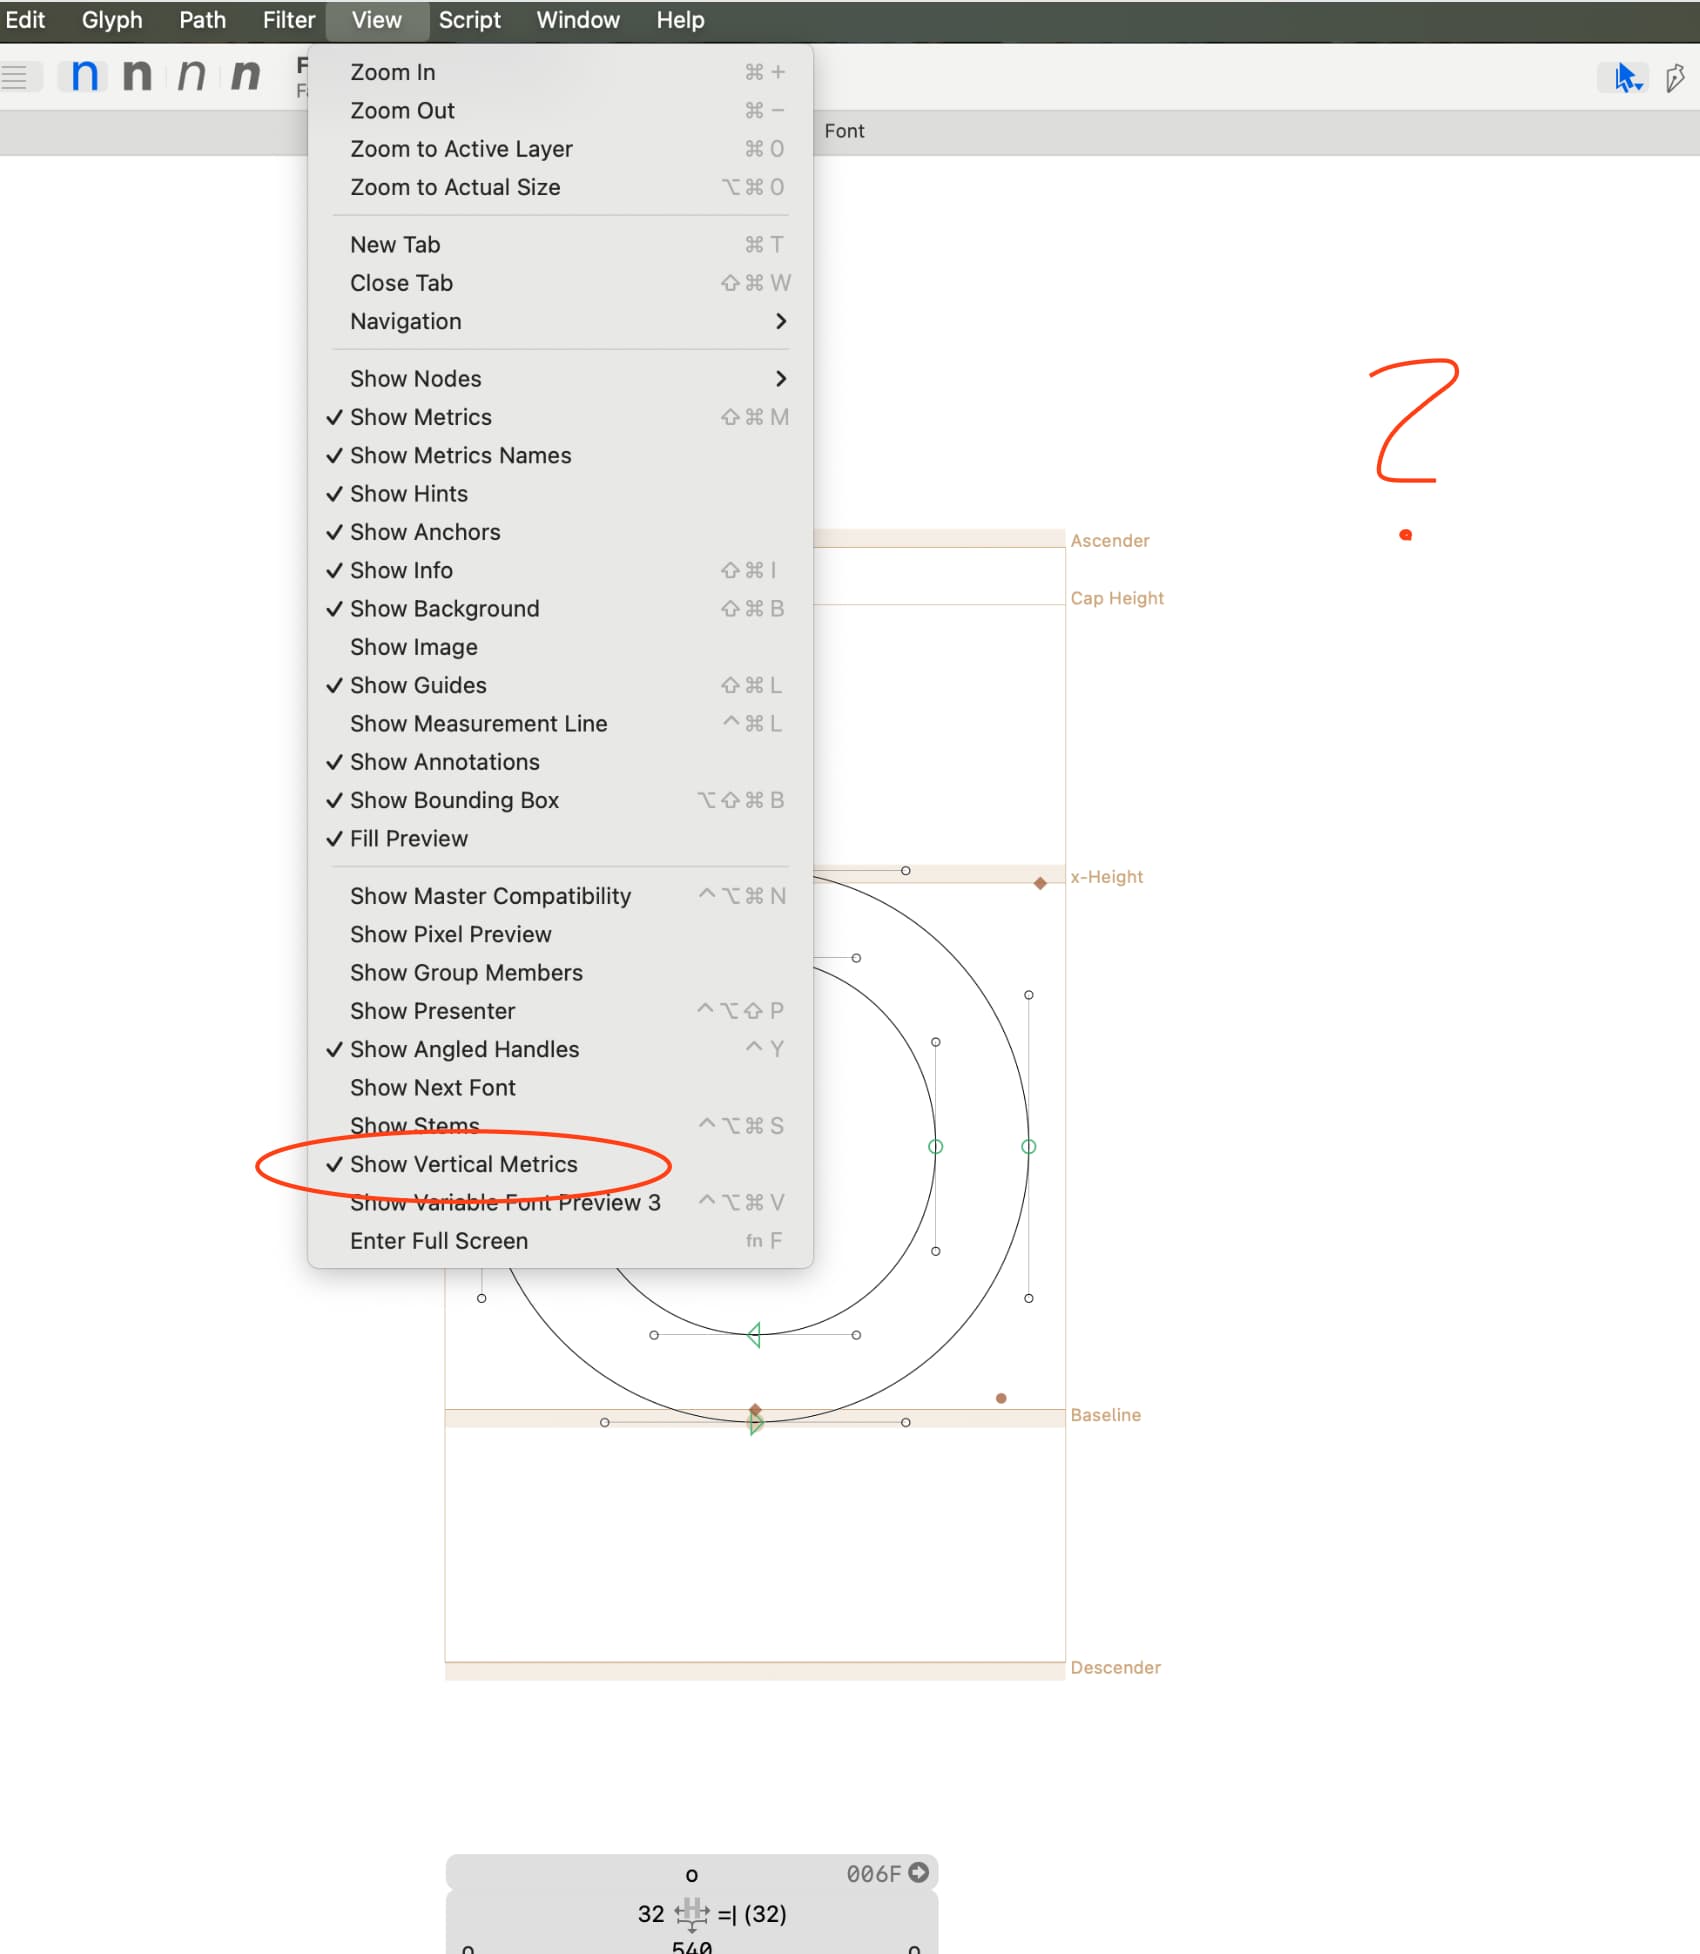Image resolution: width=1700 pixels, height=1954 pixels.
Task: Uncheck Show Vertical Metrics
Action: click(463, 1164)
